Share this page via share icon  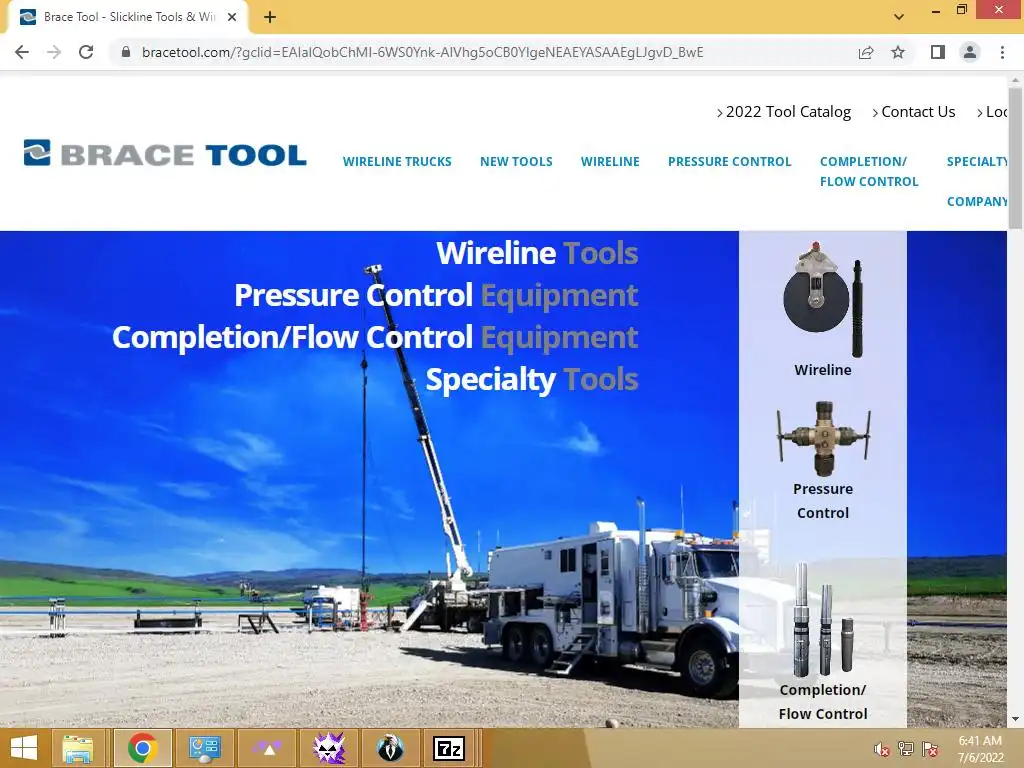[x=866, y=52]
